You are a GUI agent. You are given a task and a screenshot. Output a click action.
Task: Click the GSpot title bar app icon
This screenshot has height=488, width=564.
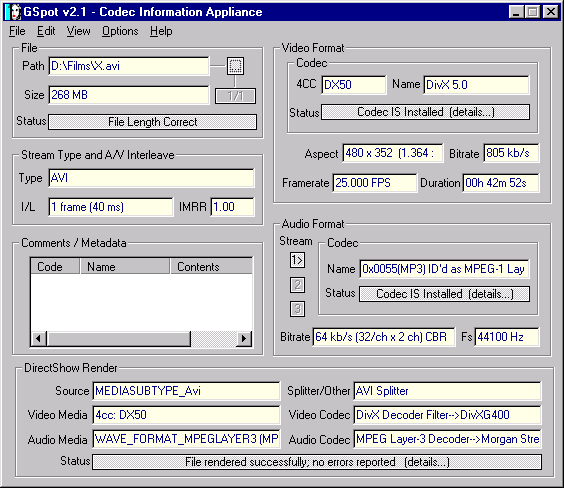[13, 12]
